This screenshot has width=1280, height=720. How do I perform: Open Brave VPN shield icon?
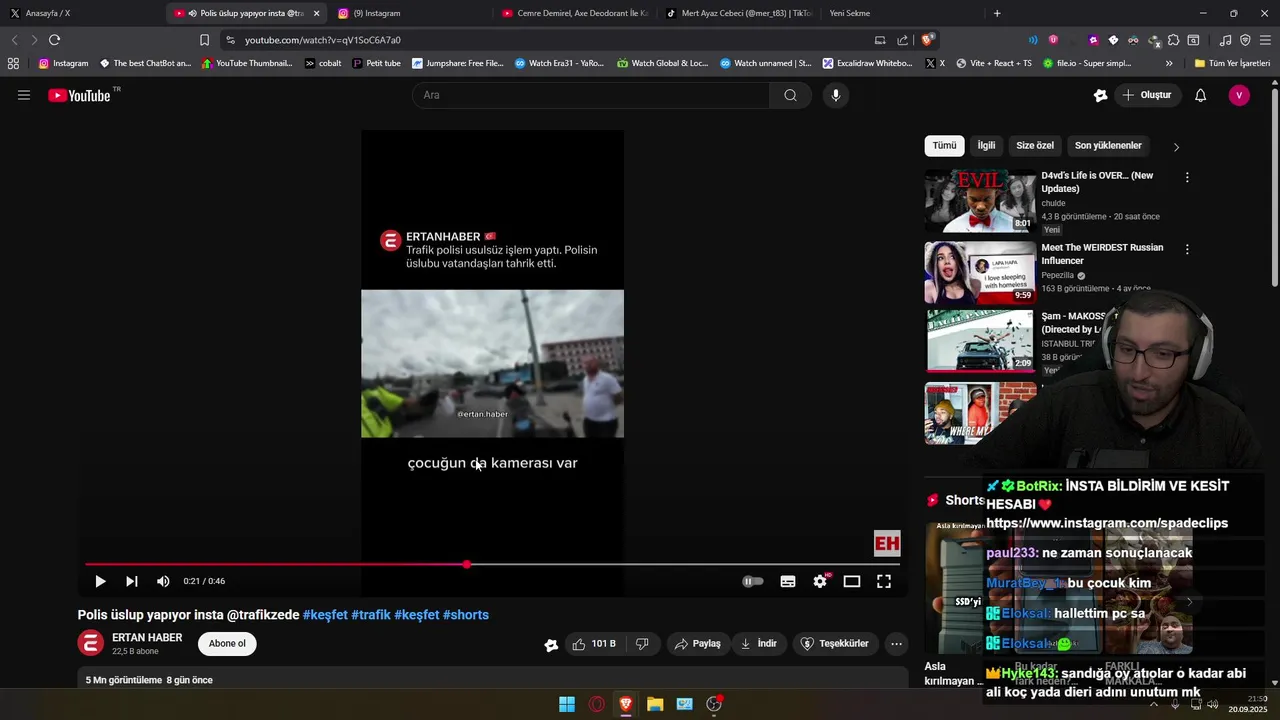coord(1245,40)
